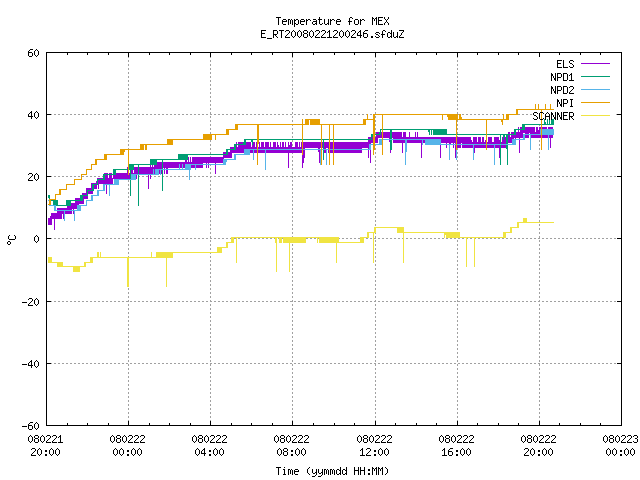The image size is (640, 480).
Task: Click the 080221 20:00 x-axis tick label
Action: 45,446
